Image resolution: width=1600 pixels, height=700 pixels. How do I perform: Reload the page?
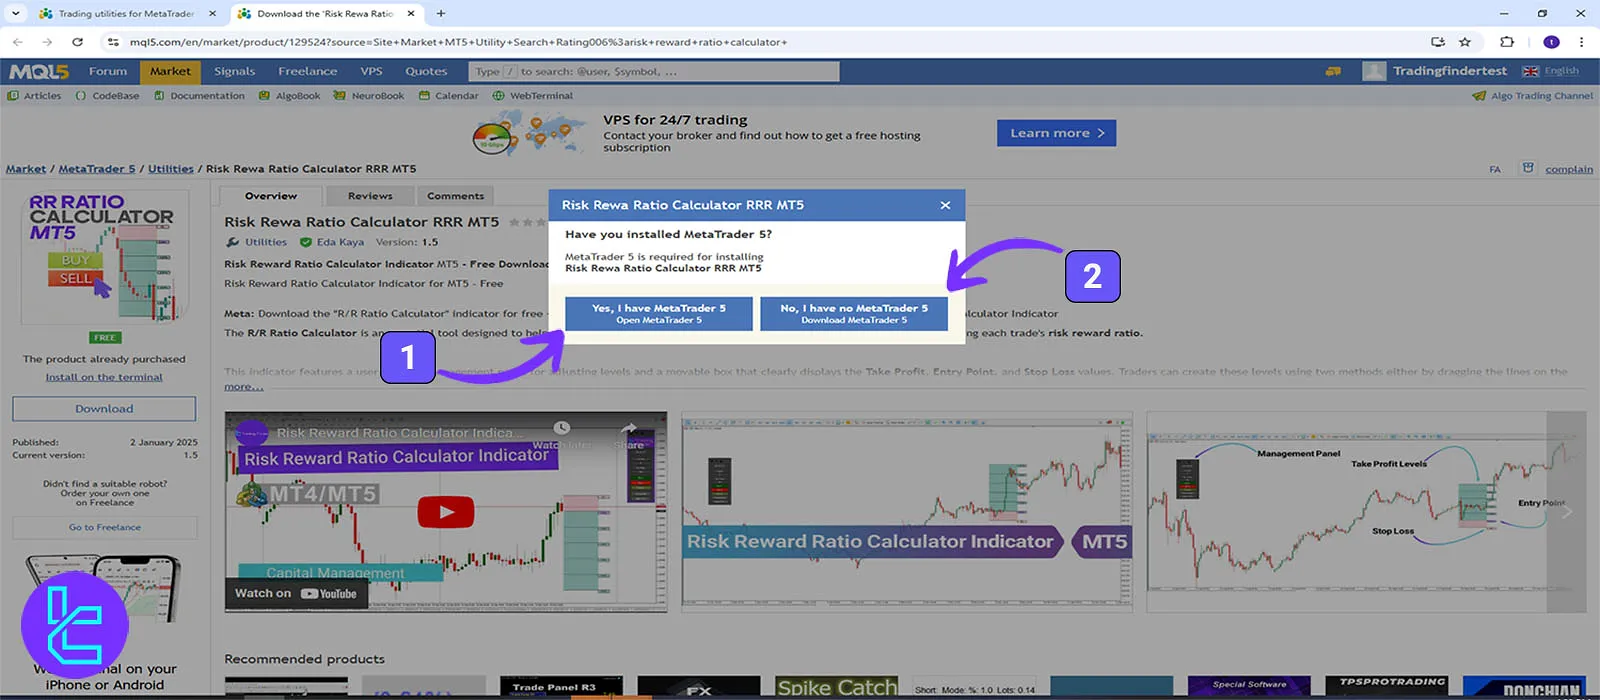[x=77, y=42]
